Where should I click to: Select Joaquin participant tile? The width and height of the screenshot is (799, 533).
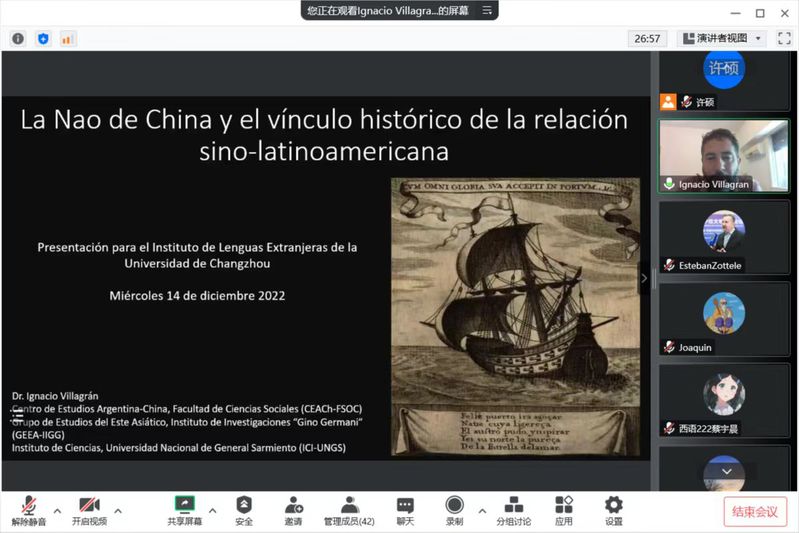point(724,319)
